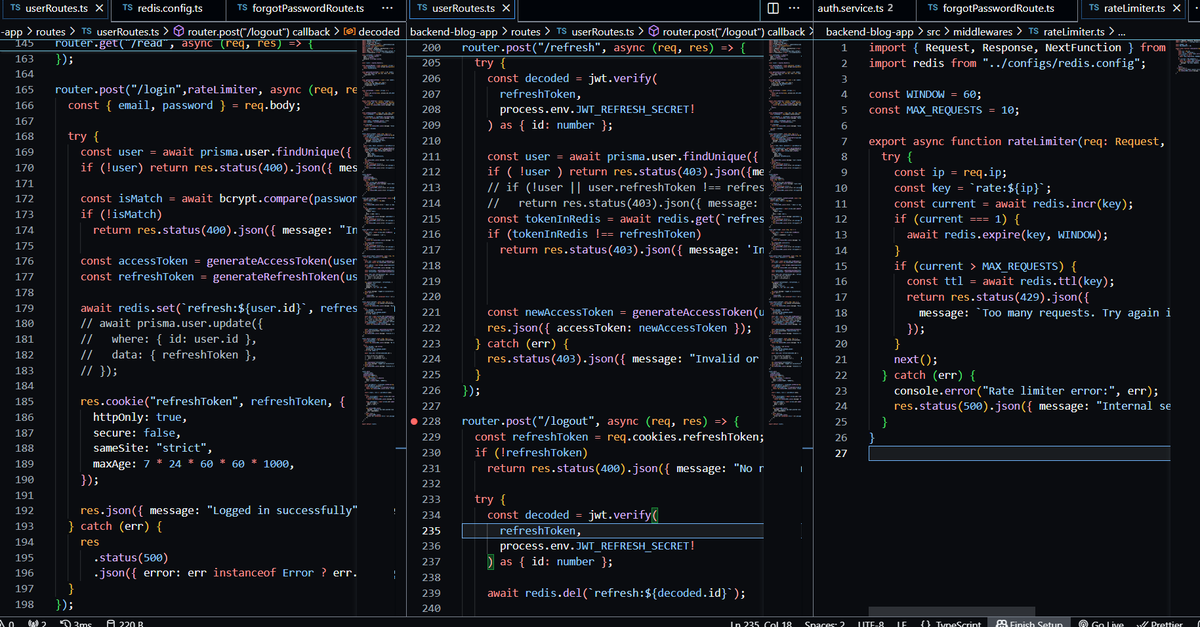Click line 'const WINDOW = 60;' in rateLimiter.ts

924,94
